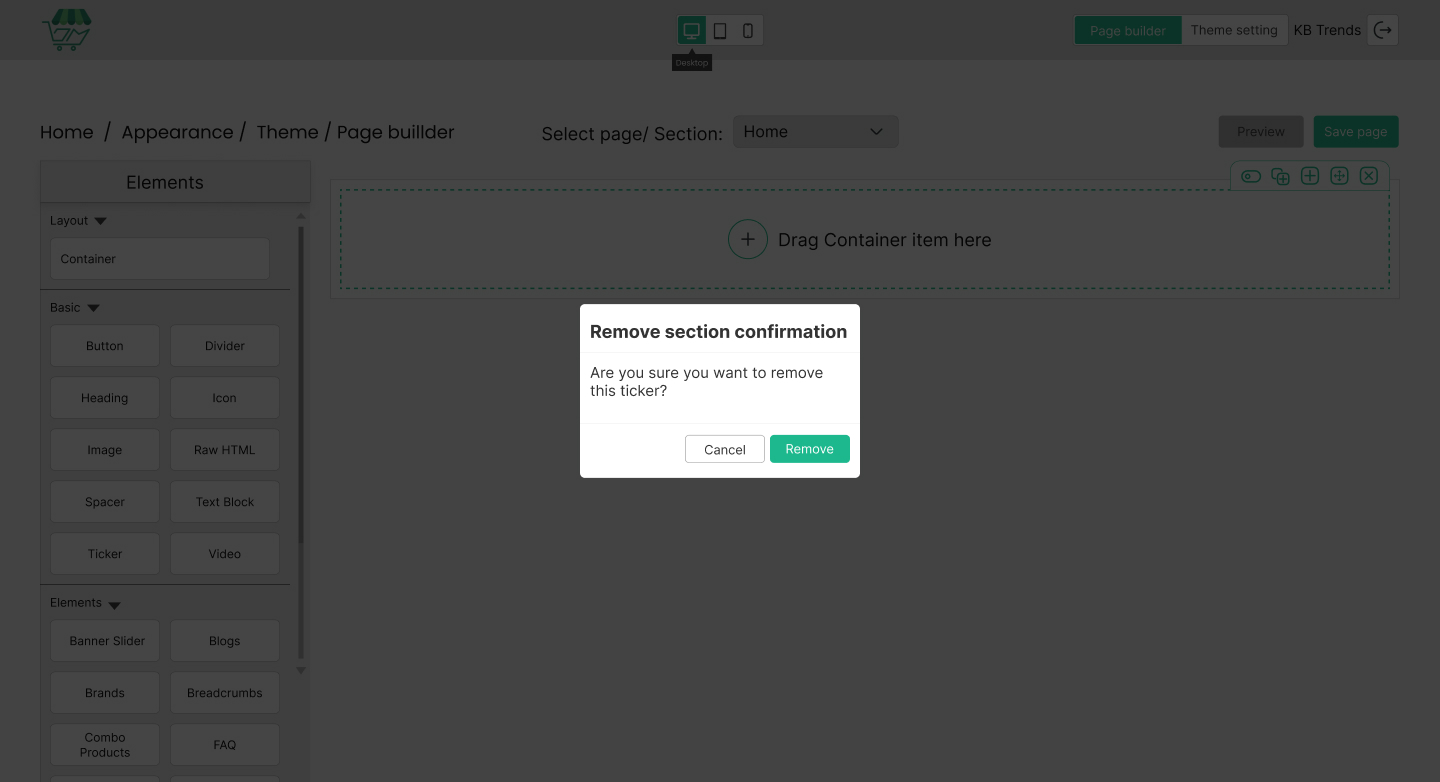Select the Raw HTML element tile
Viewport: 1440px width, 782px height.
(225, 450)
